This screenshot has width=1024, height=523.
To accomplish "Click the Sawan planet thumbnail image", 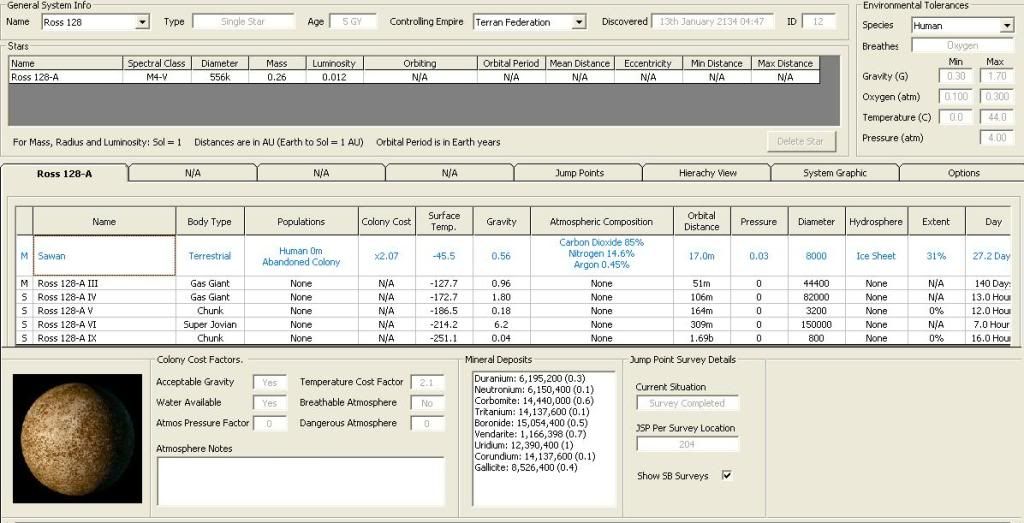I will point(77,438).
